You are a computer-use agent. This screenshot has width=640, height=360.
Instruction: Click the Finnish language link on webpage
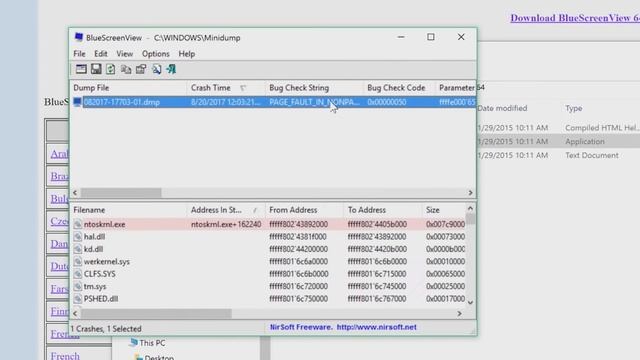(60, 311)
